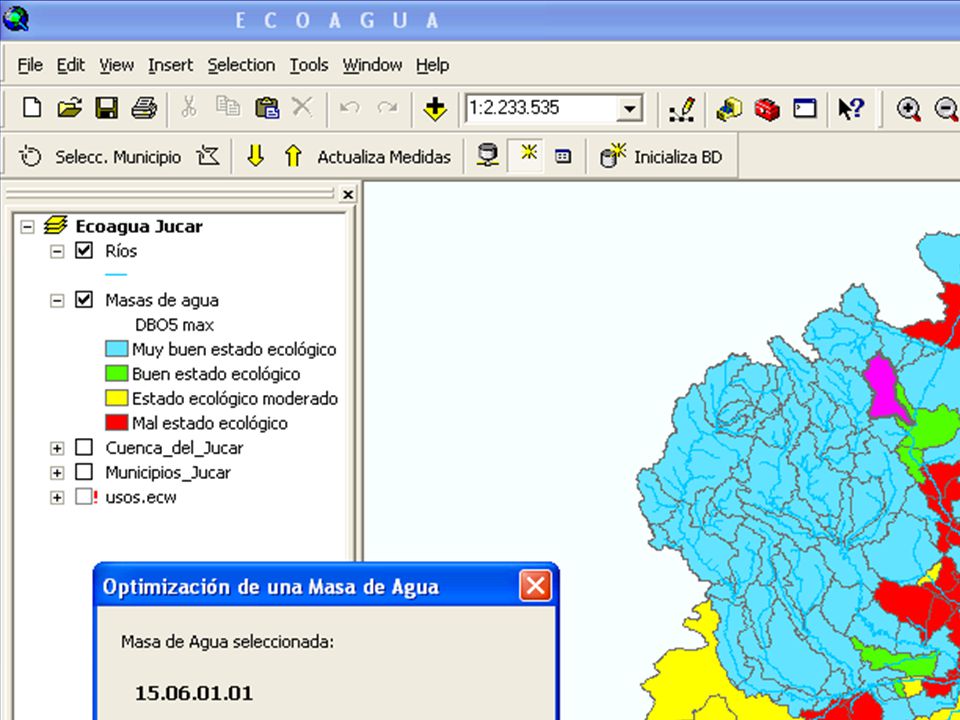
Task: Click the Copy icon
Action: click(x=228, y=107)
